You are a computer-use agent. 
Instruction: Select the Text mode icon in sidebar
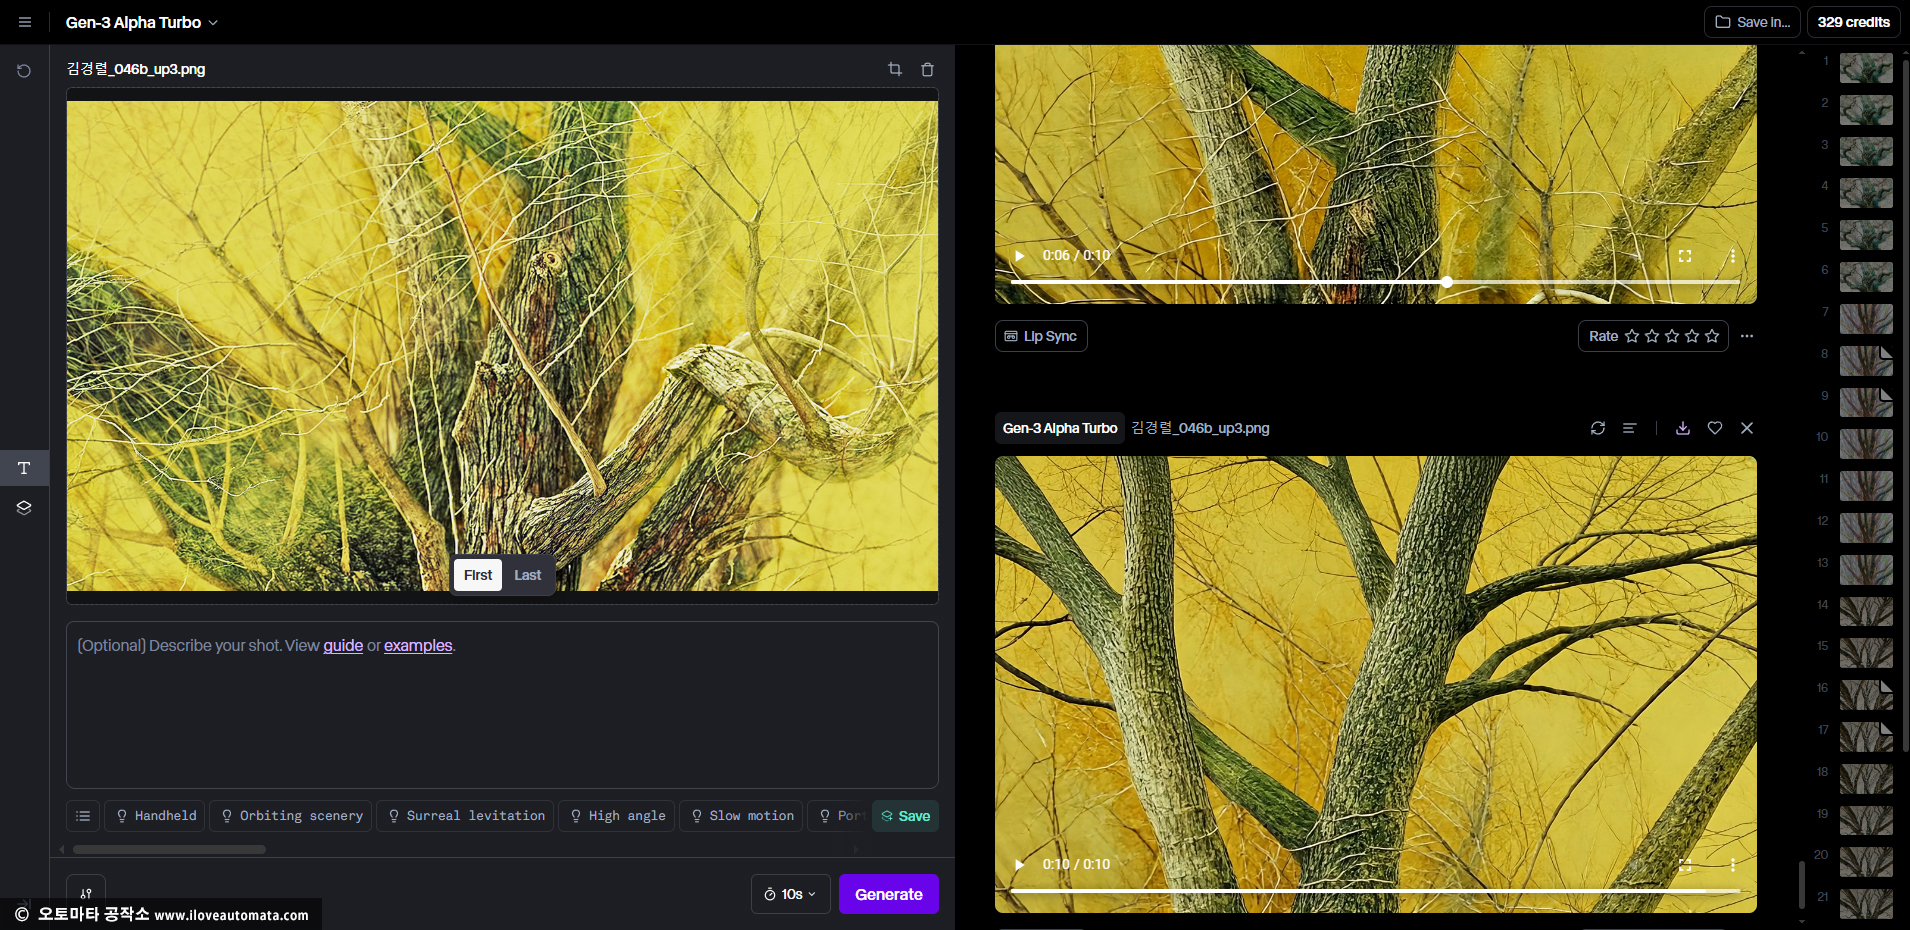[24, 468]
